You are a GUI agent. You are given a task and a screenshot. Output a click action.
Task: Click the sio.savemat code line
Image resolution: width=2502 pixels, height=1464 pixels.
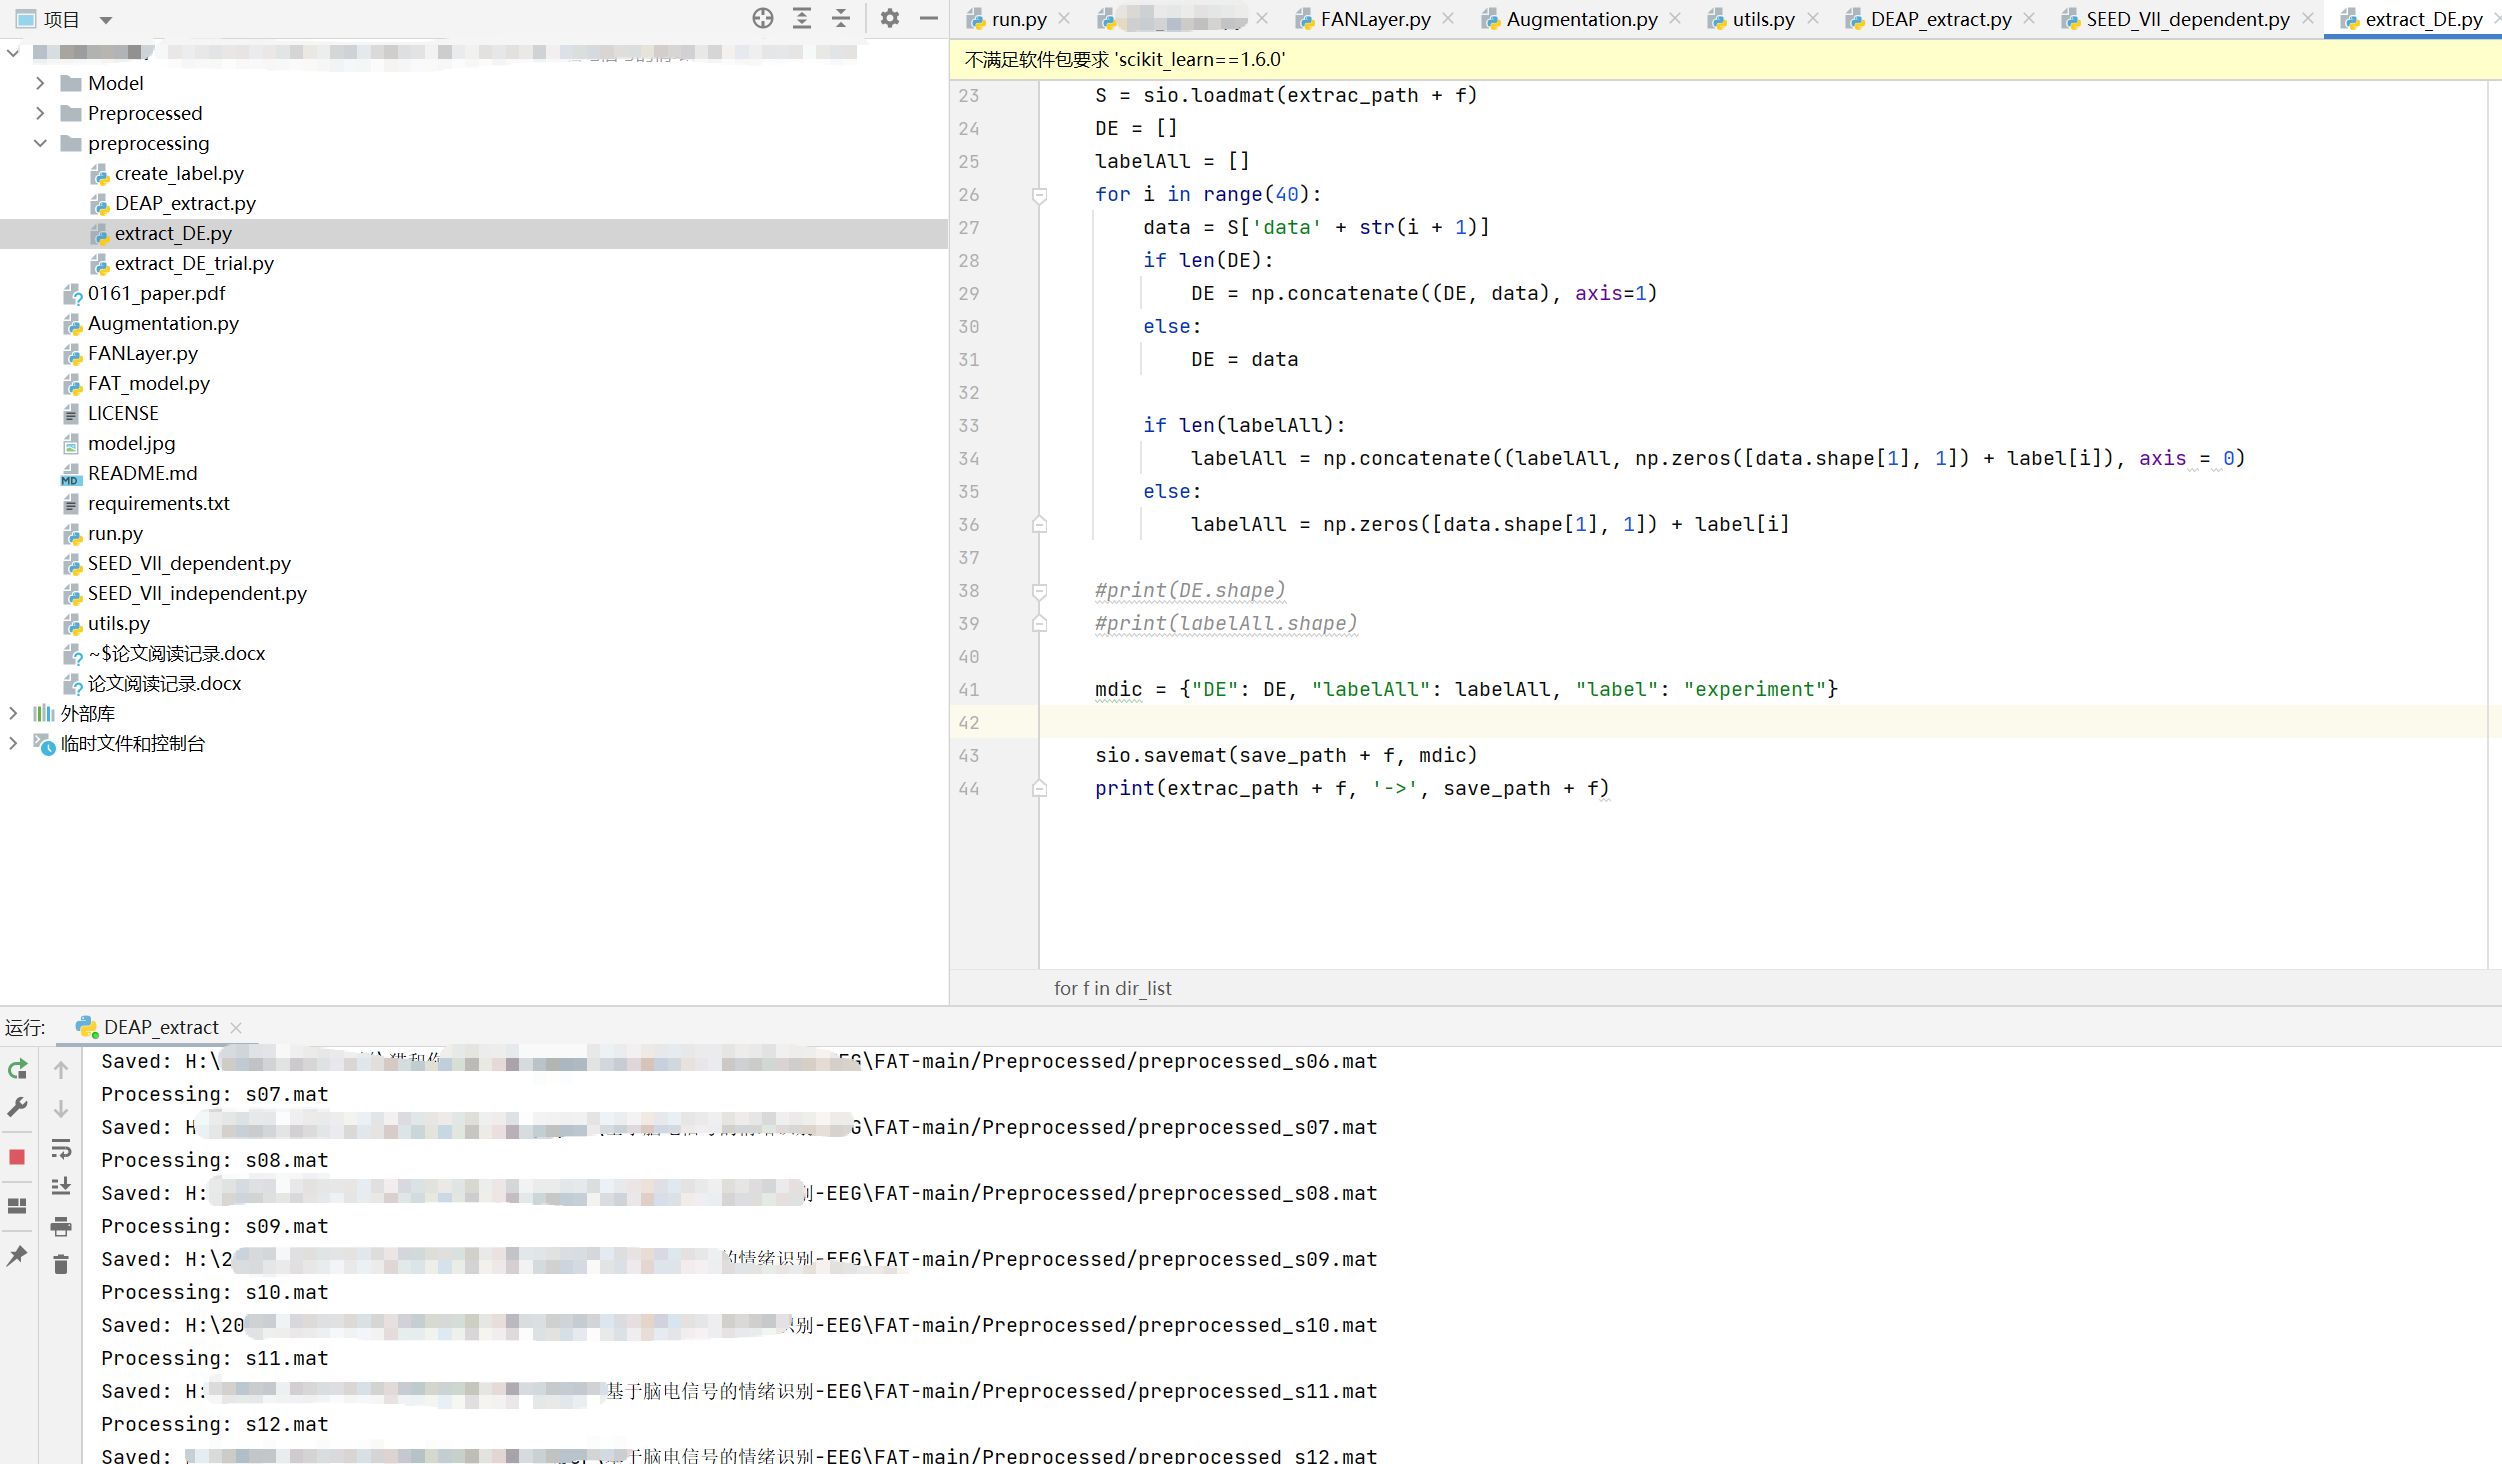point(1286,755)
